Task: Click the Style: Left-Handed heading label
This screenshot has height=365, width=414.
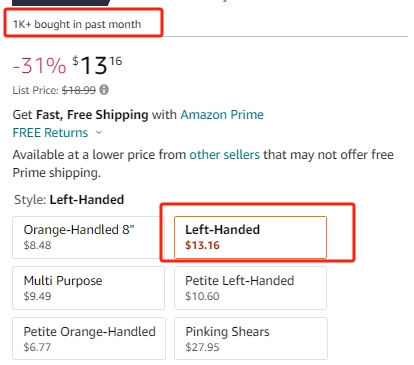Action: coord(69,200)
